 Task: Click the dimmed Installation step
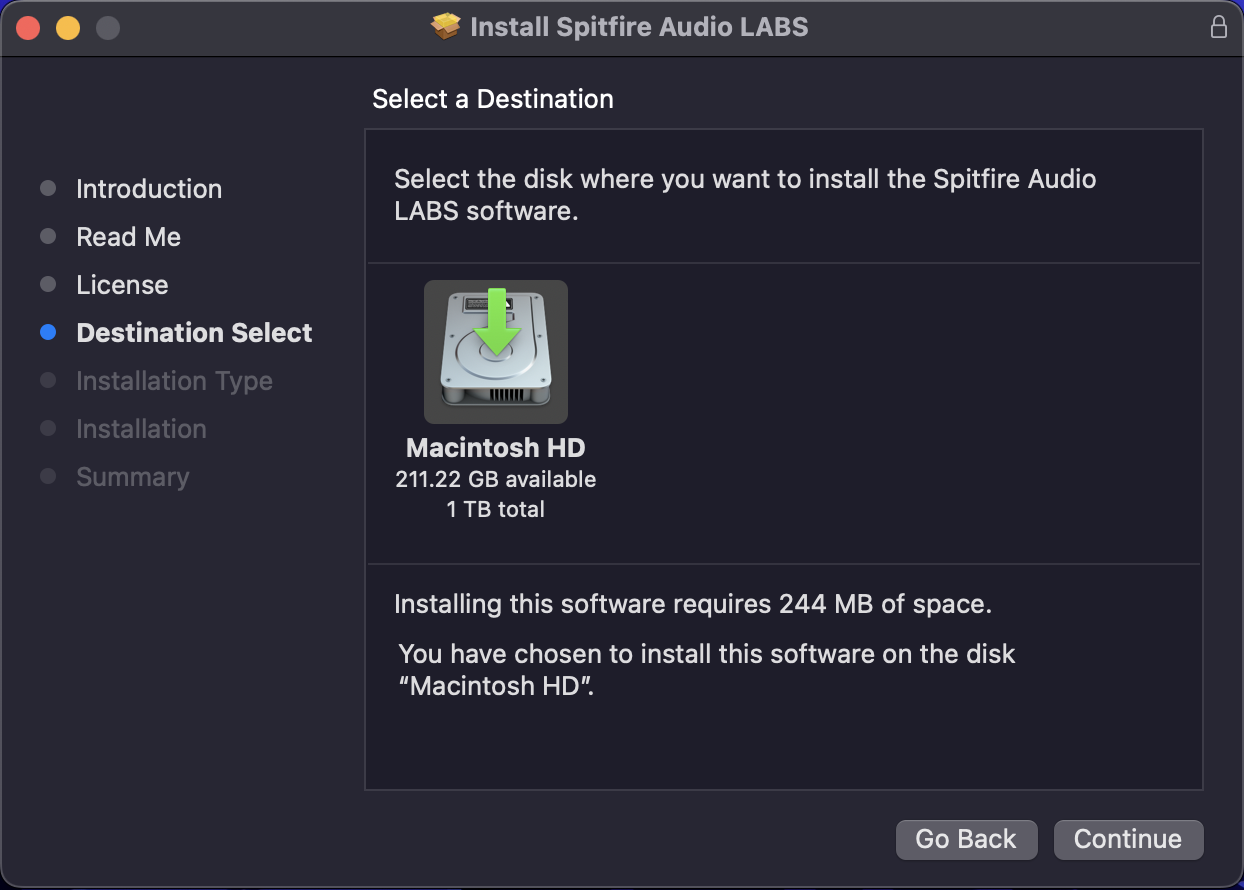click(x=141, y=429)
